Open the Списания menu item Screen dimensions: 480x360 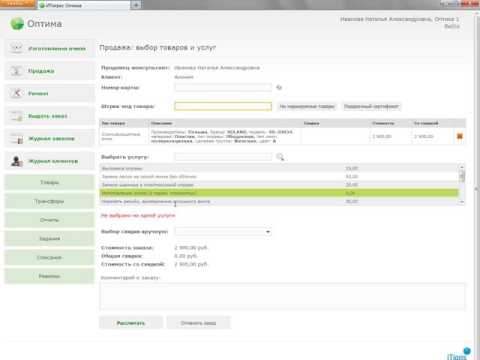point(49,257)
